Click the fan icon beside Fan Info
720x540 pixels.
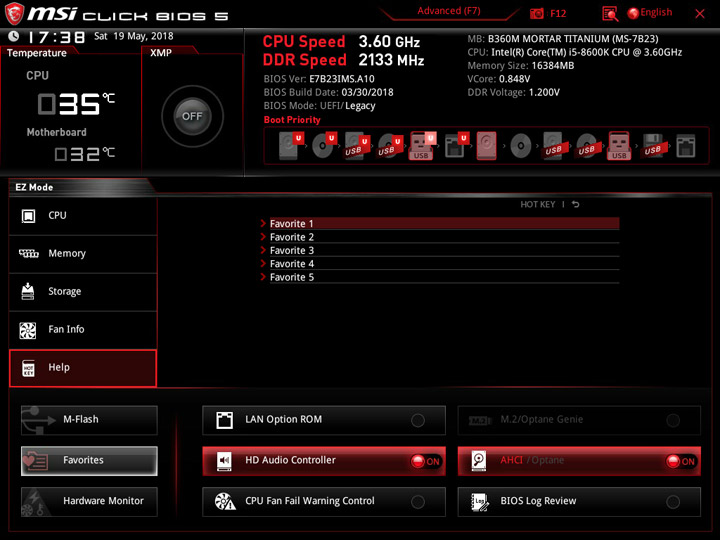pyautogui.click(x=28, y=330)
